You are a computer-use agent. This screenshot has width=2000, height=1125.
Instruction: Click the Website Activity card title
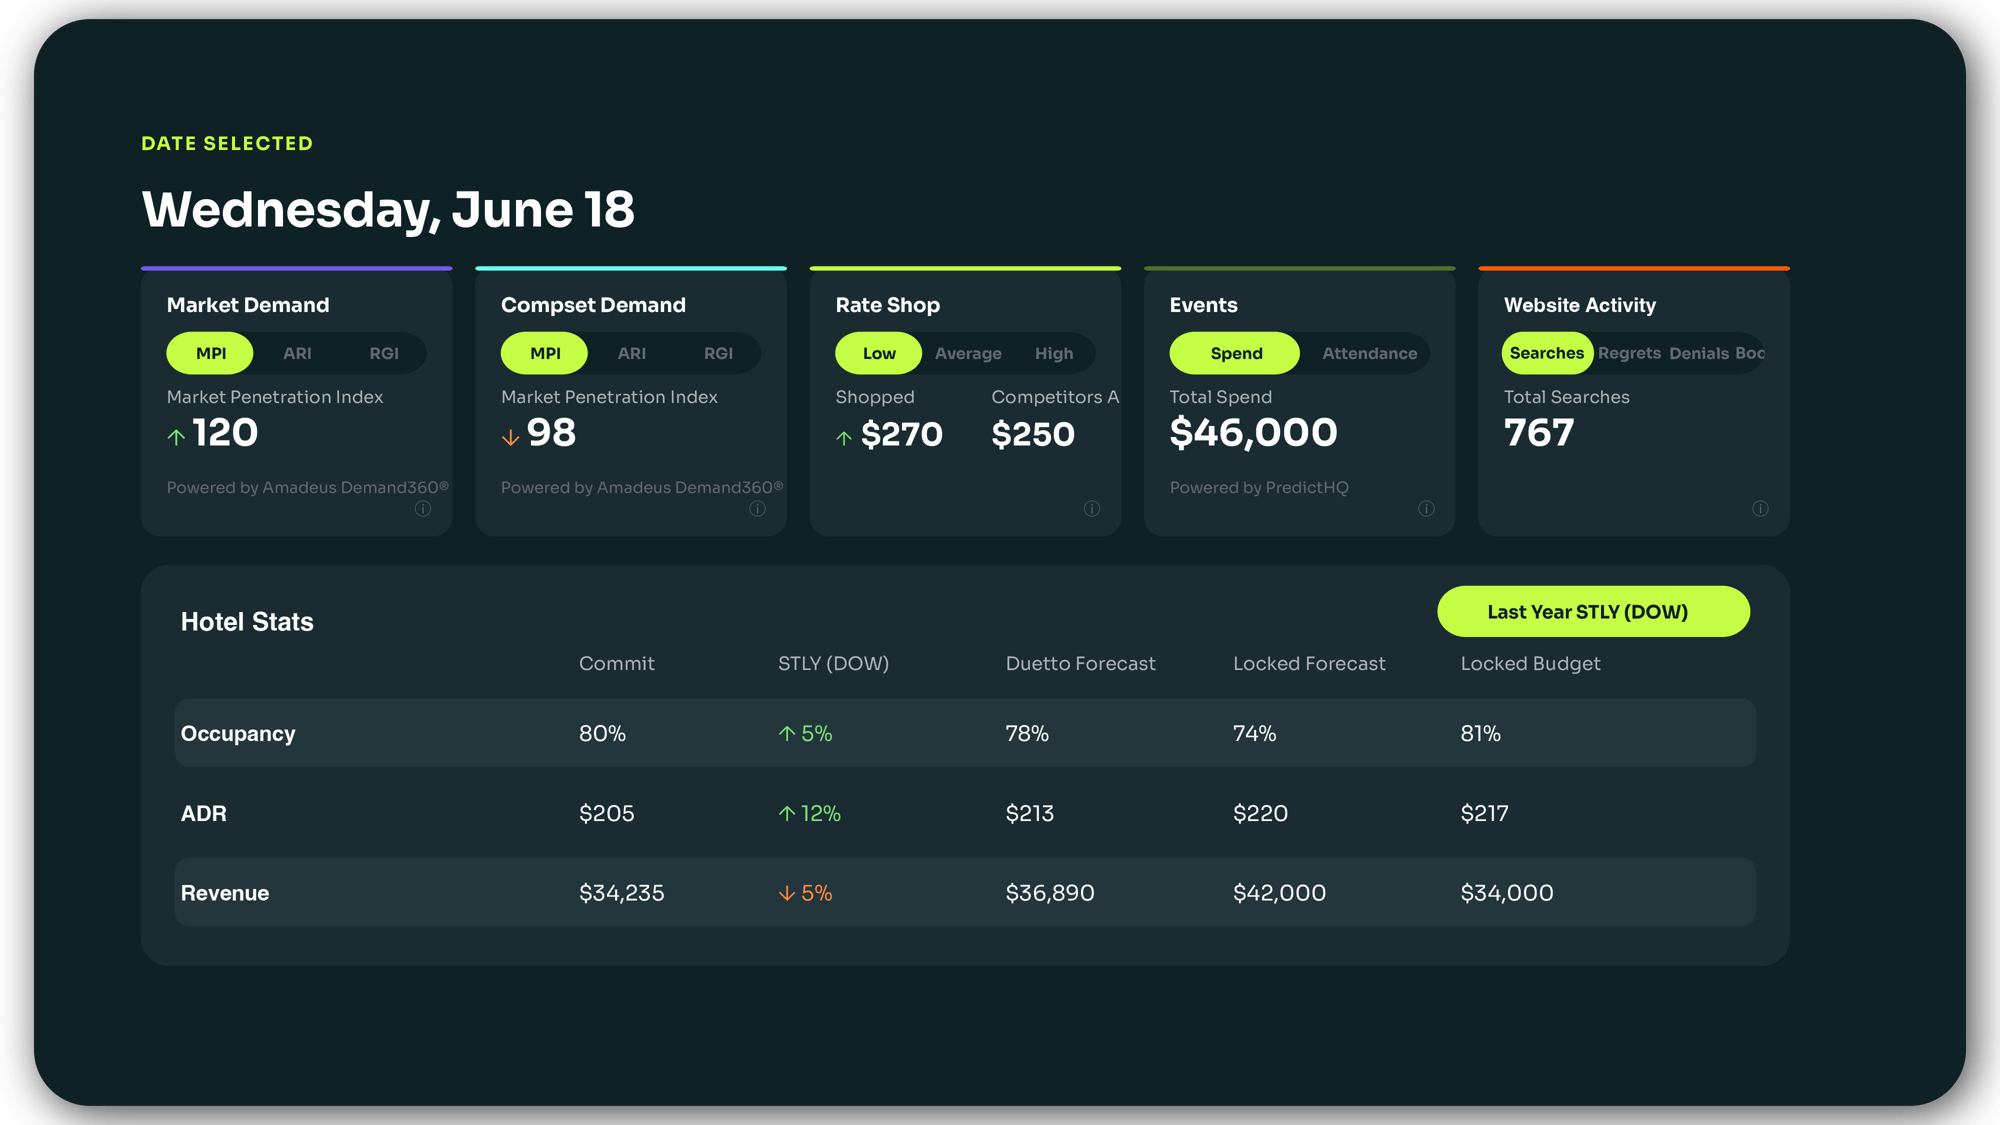(x=1580, y=305)
